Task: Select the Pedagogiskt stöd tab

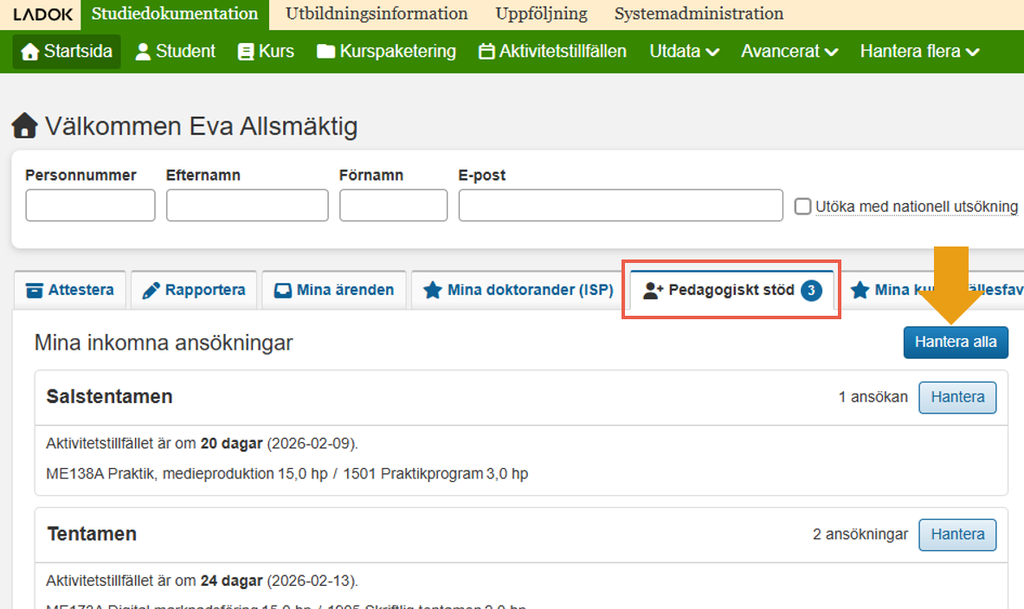Action: (x=731, y=290)
